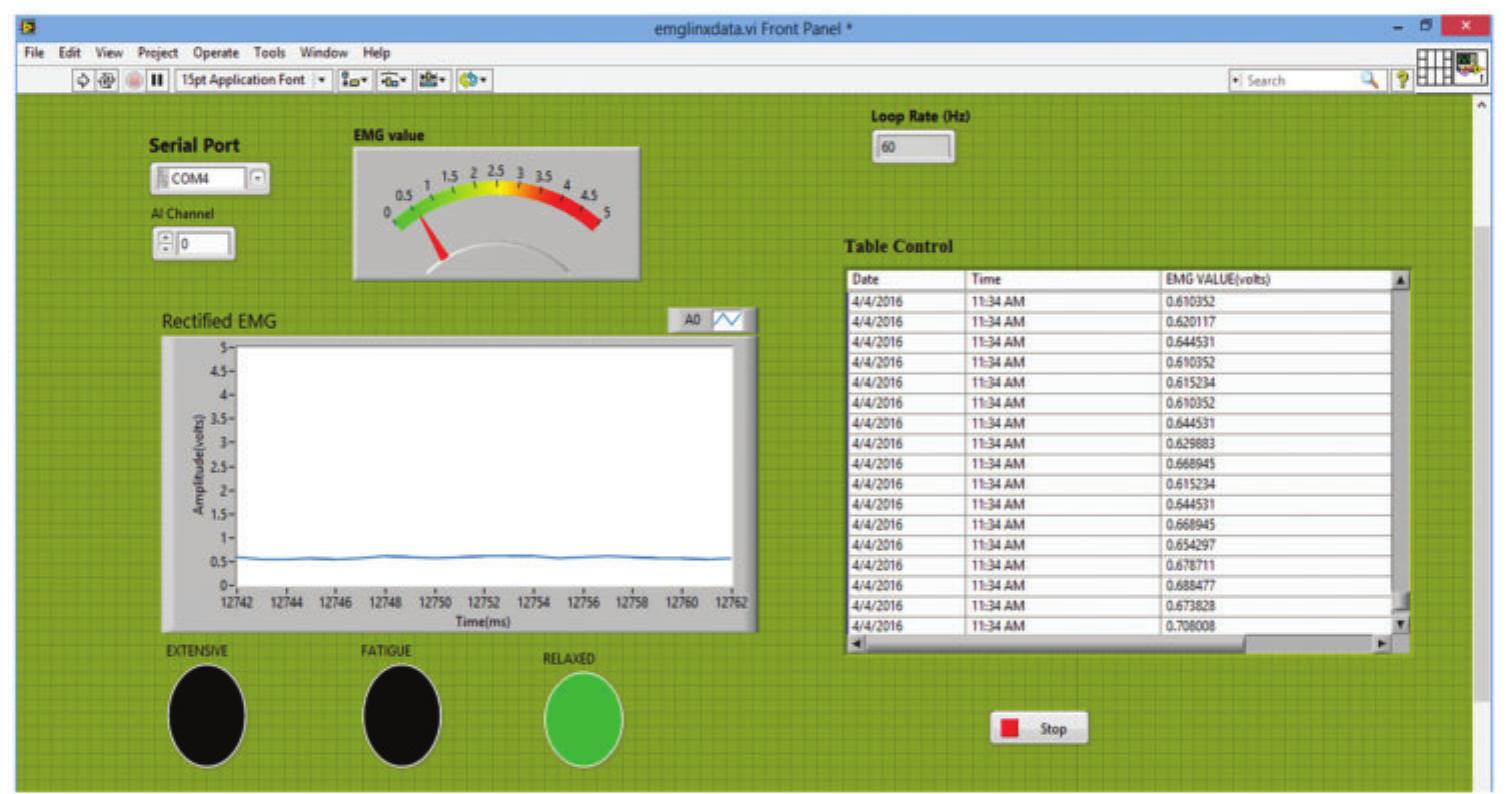The image size is (1506, 794).
Task: Click the EMG value gauge meter
Action: pos(496,213)
